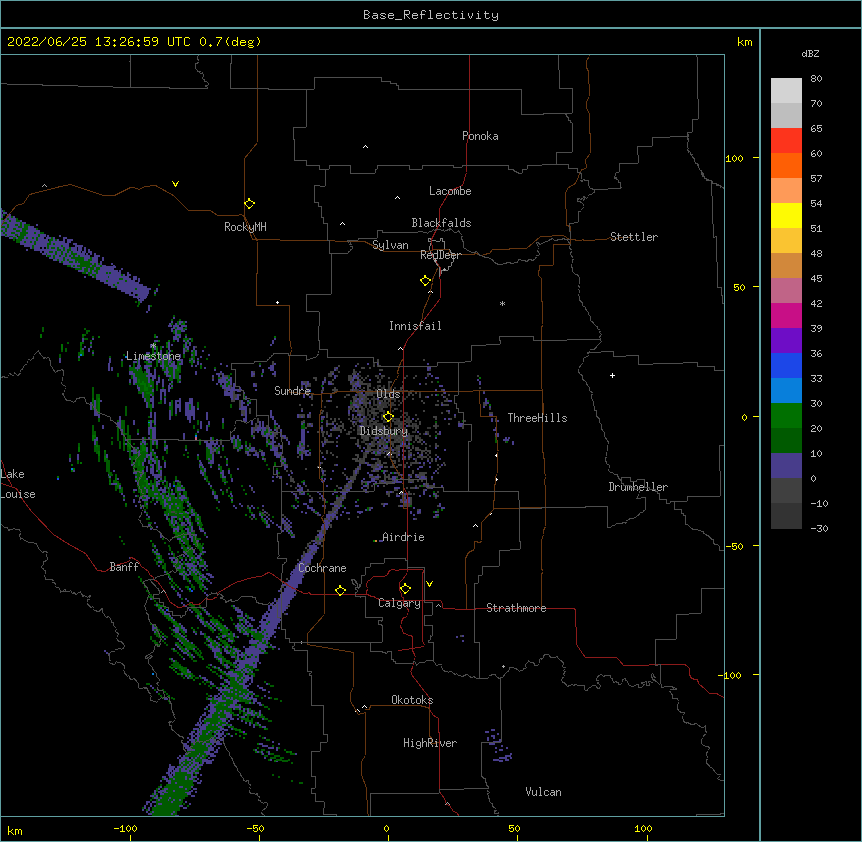Click the 80 value atop the dBZ legend
Image resolution: width=862 pixels, height=842 pixels.
[816, 79]
